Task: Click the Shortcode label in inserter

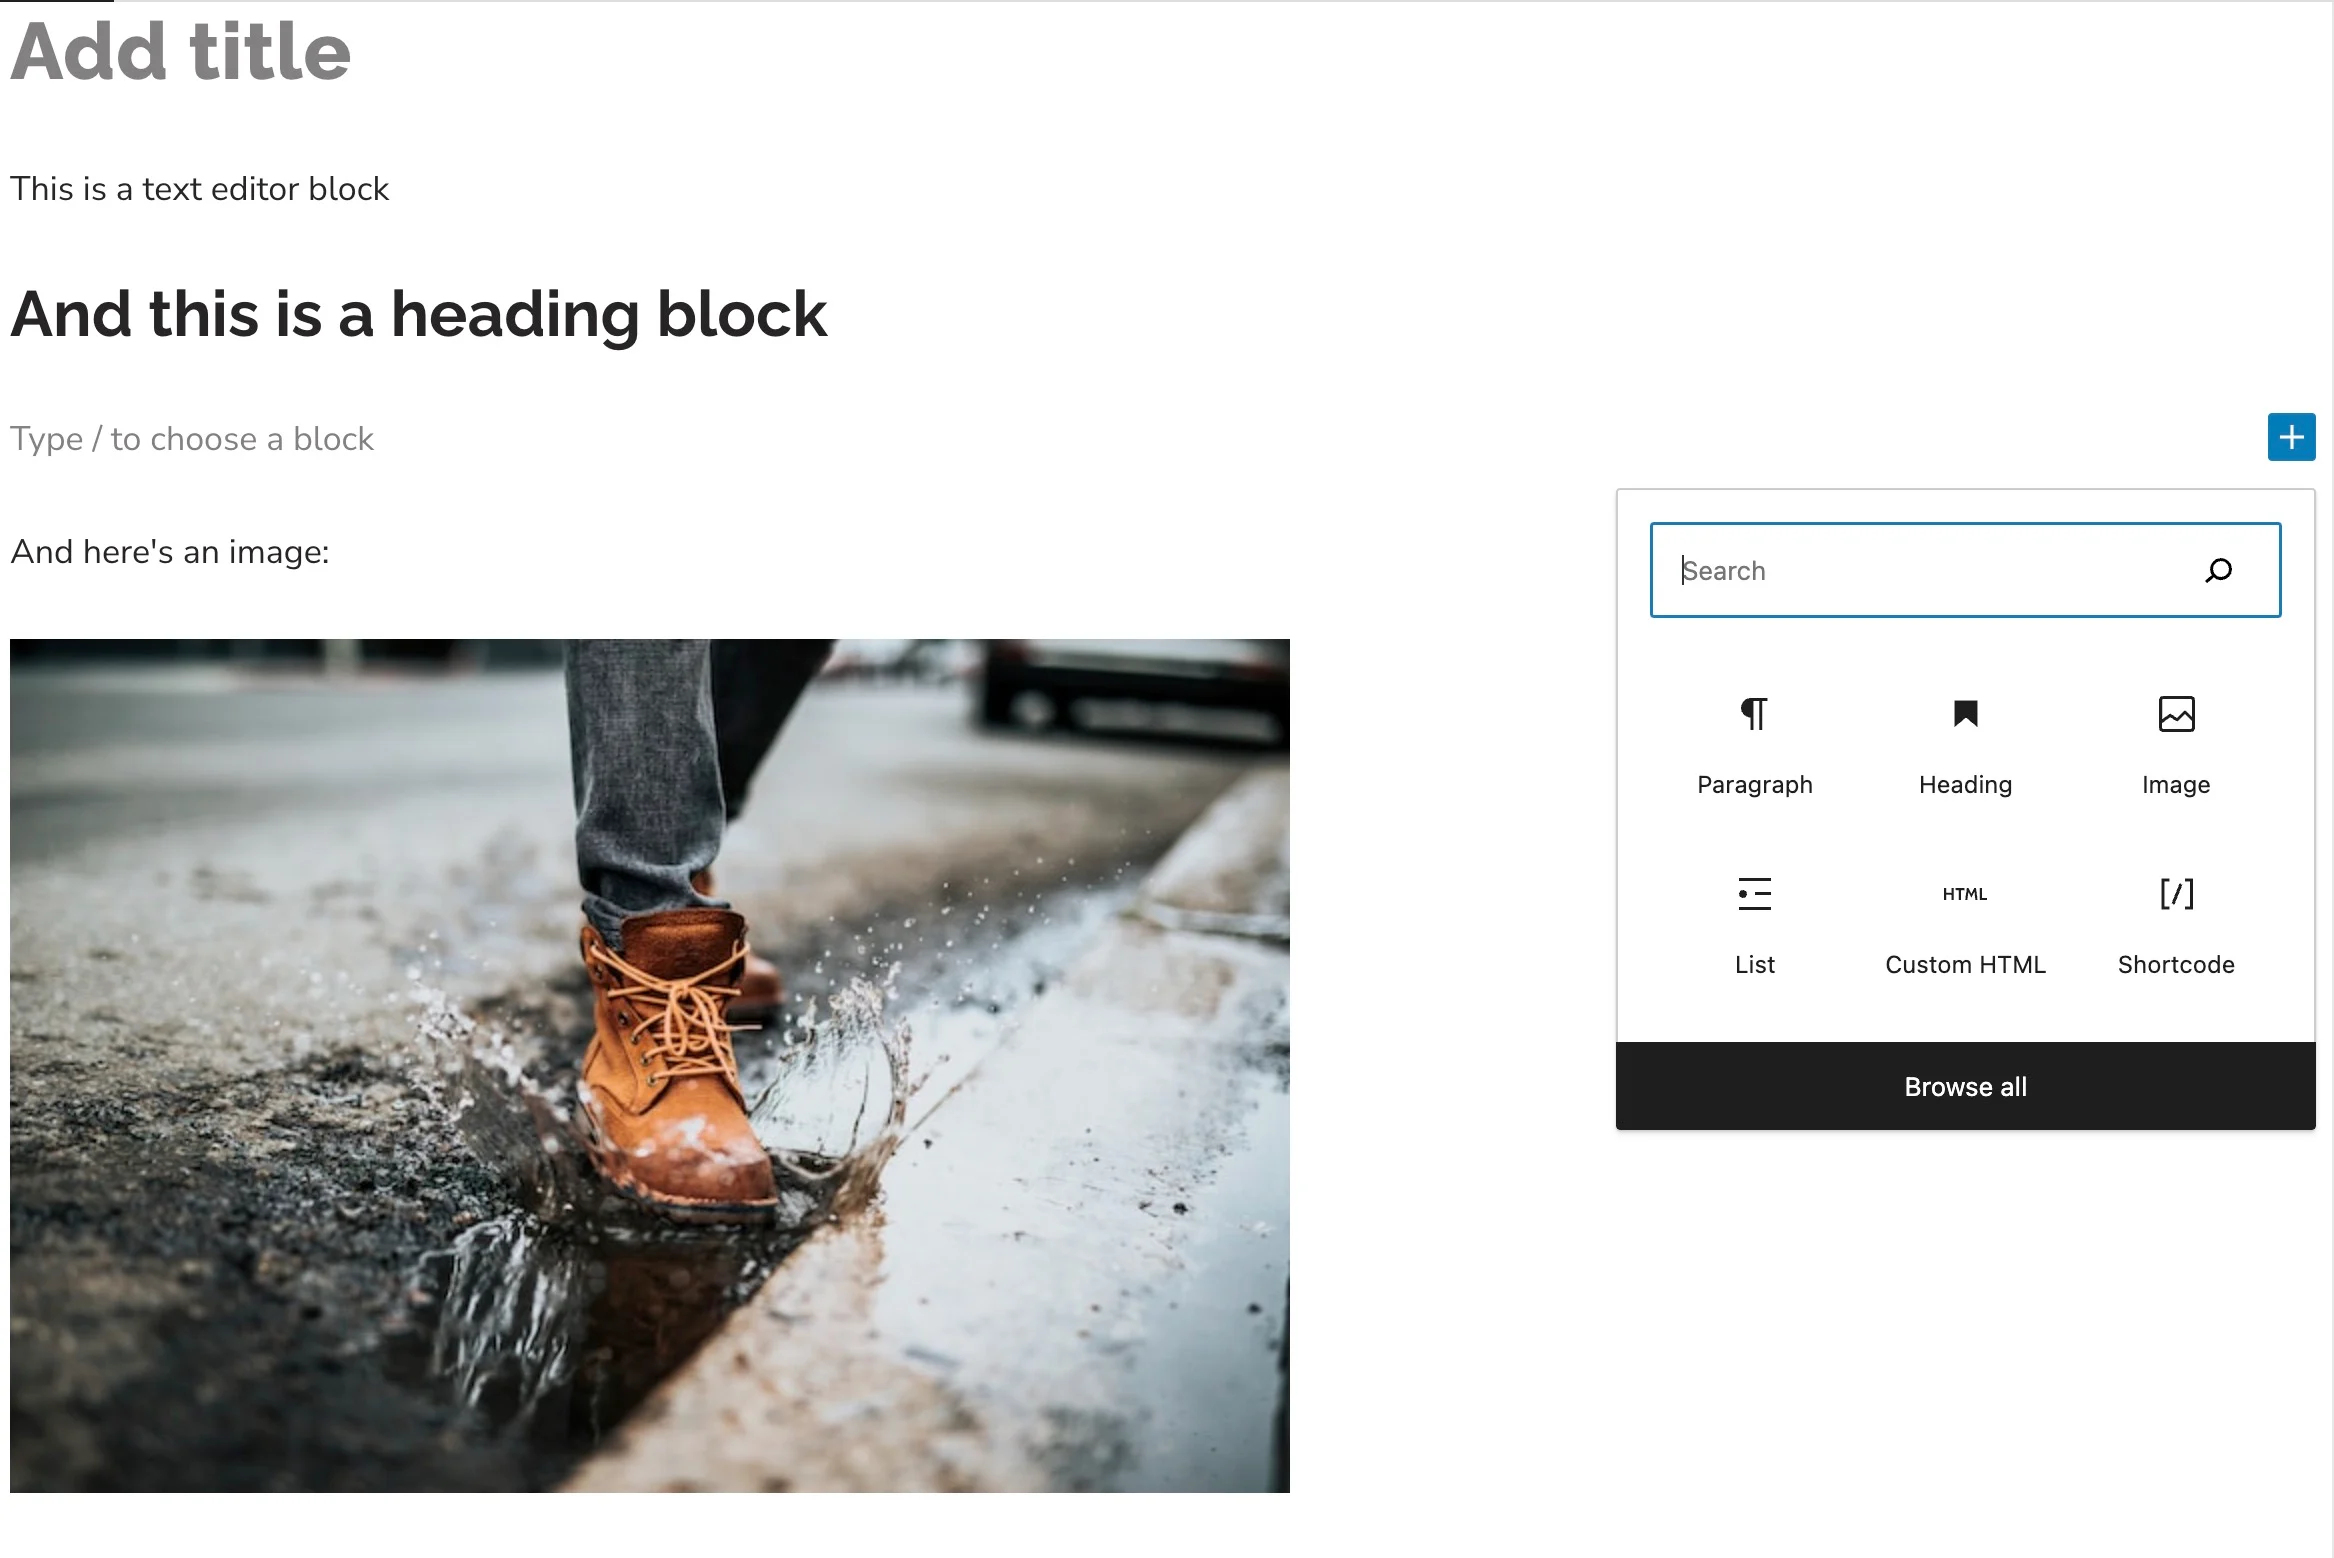Action: point(2176,963)
